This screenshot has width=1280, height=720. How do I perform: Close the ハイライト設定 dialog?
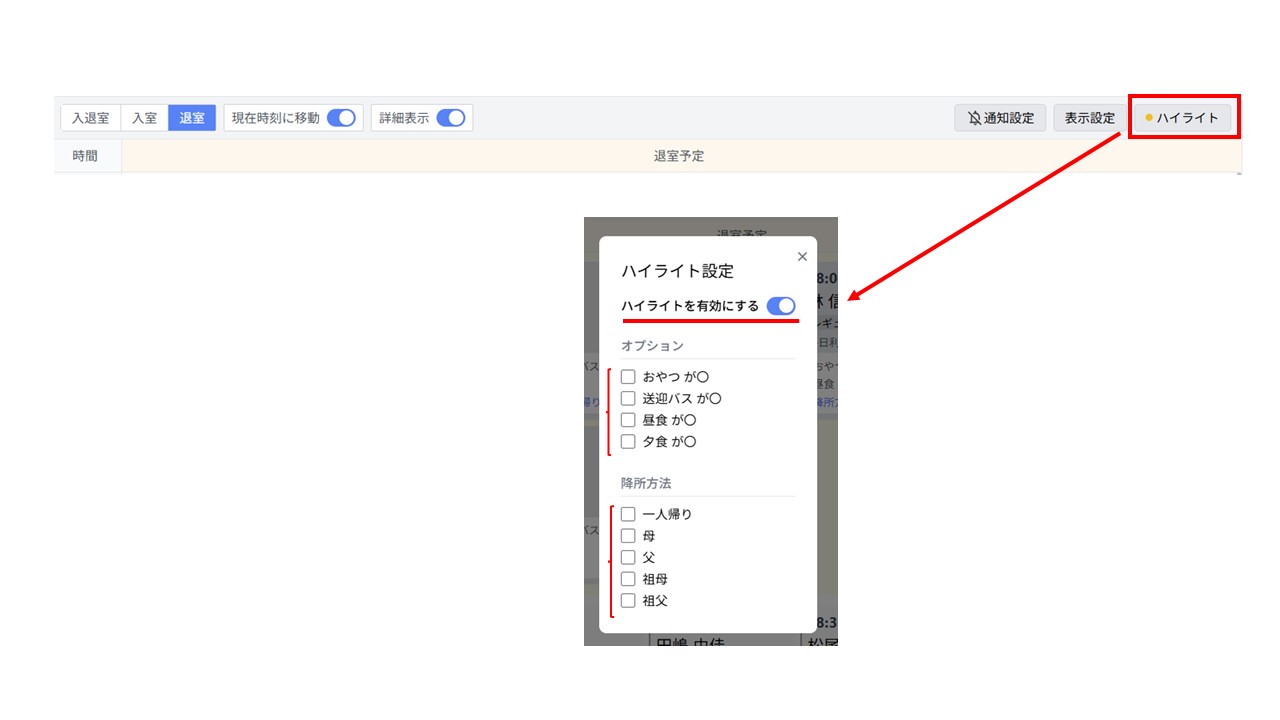pos(802,257)
